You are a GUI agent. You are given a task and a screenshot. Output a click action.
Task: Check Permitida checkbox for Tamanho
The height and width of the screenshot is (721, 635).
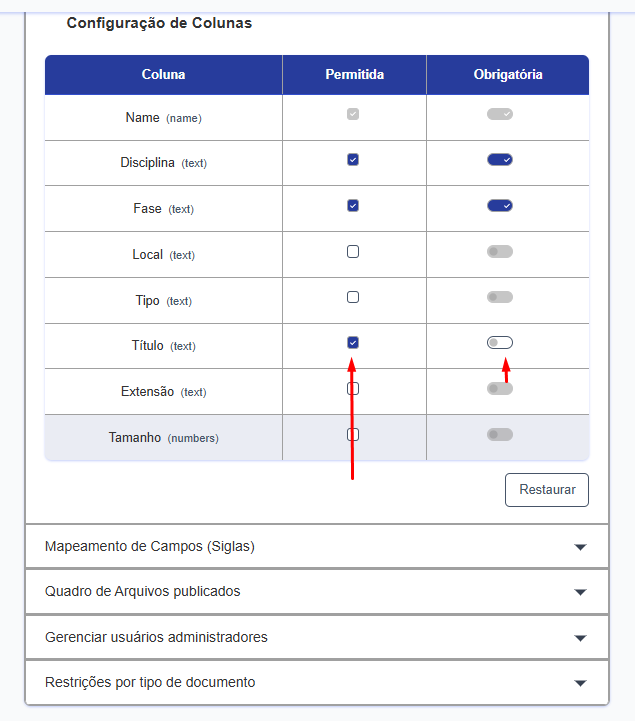coord(353,434)
